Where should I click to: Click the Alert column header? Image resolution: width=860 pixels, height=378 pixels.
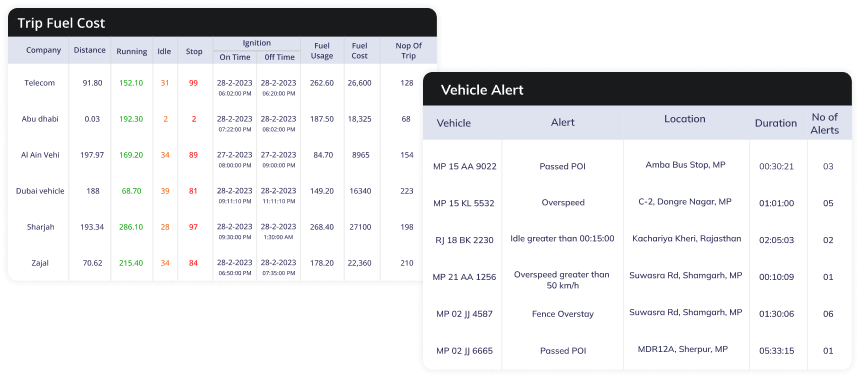(x=562, y=123)
